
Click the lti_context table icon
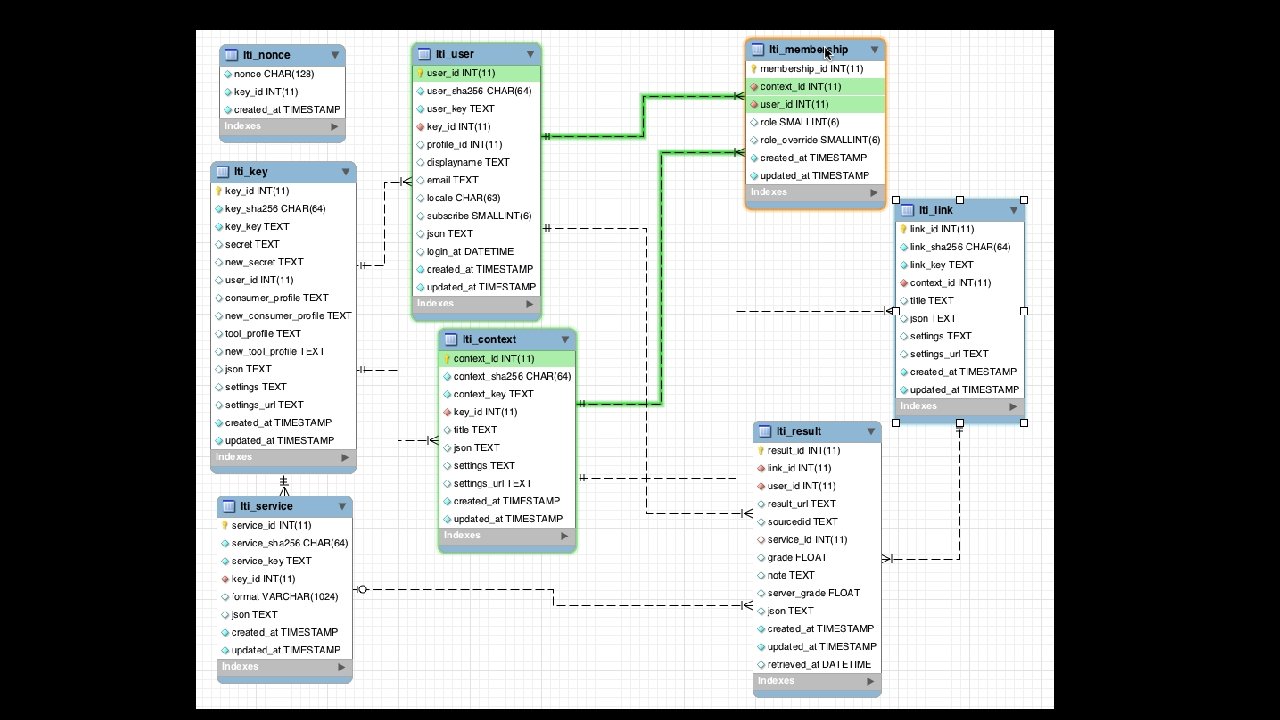451,340
